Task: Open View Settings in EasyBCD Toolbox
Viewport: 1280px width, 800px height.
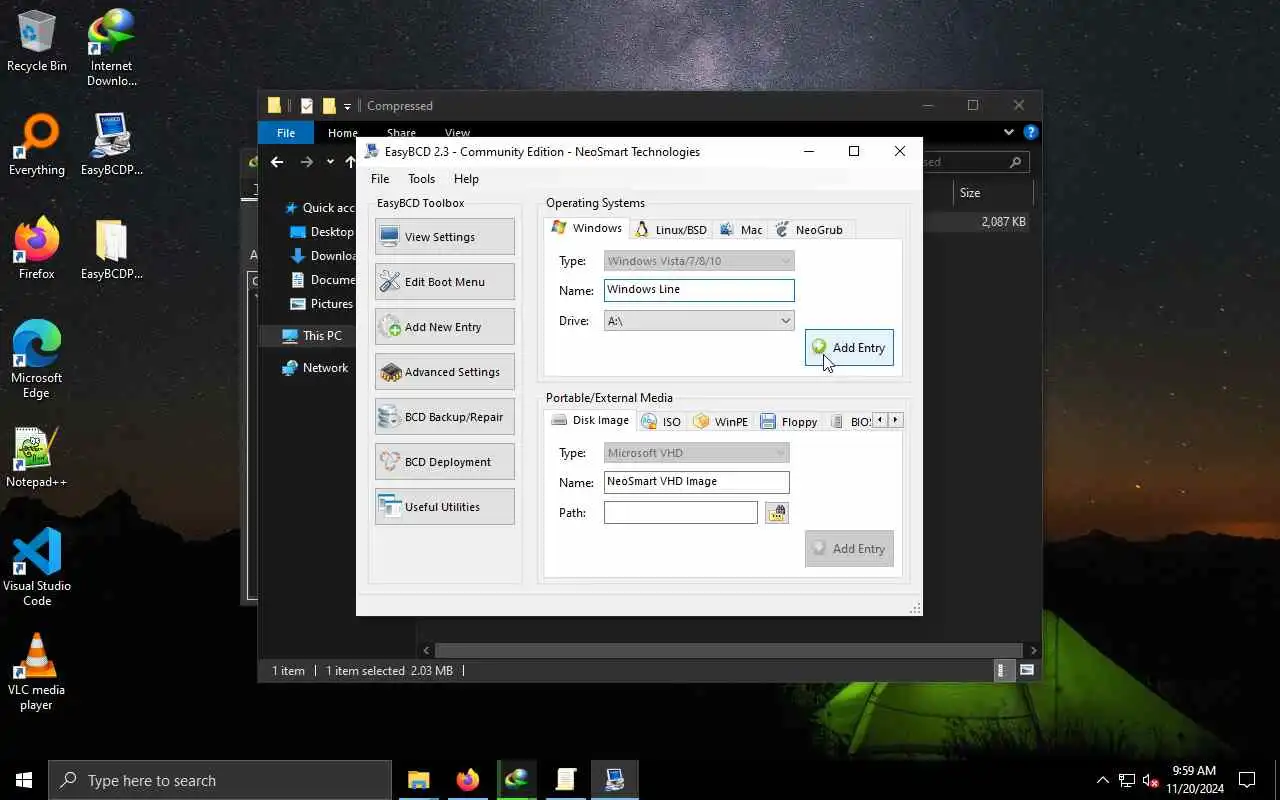Action: point(445,237)
